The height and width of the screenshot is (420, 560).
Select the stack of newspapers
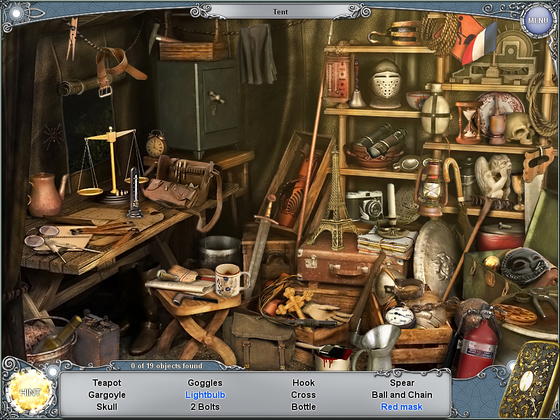click(x=387, y=244)
